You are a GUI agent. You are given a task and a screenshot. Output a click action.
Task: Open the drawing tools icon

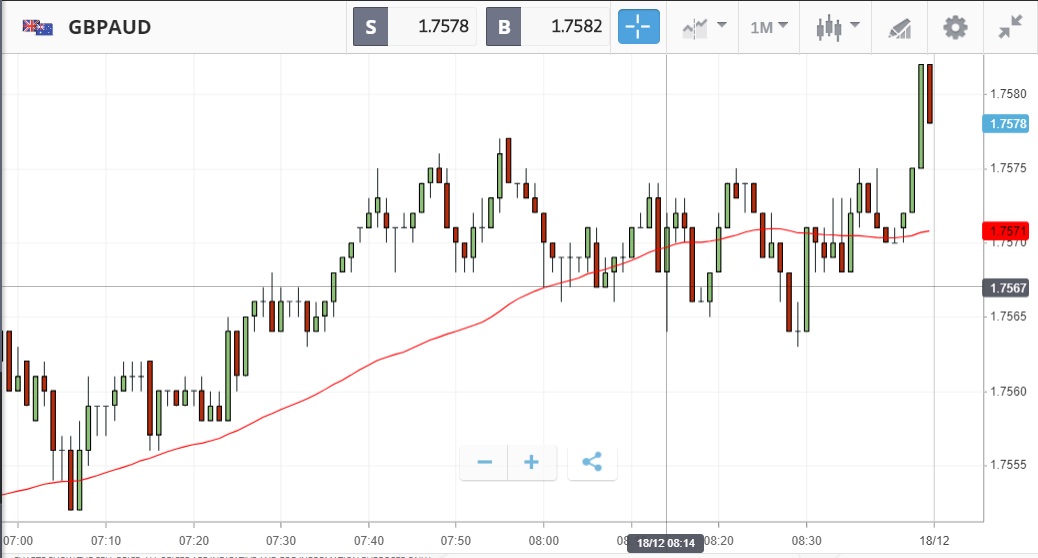click(x=899, y=27)
